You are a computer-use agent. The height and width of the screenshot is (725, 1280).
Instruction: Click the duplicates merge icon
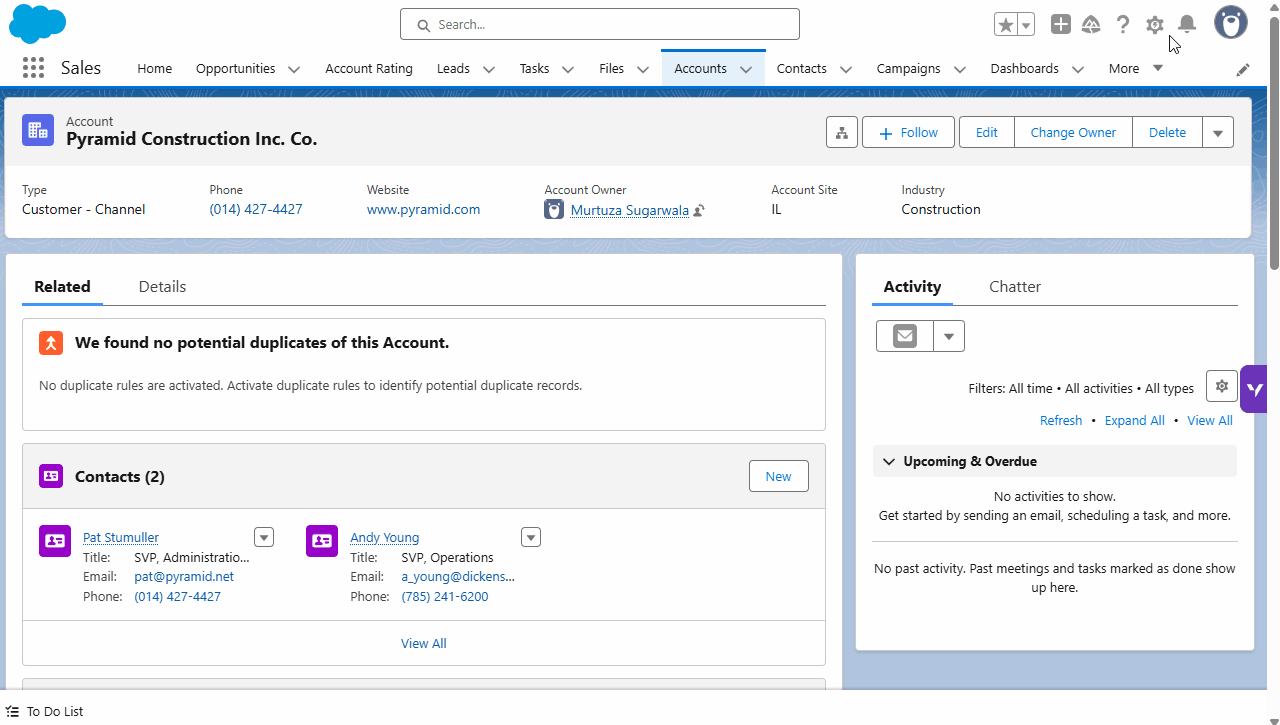tap(51, 343)
